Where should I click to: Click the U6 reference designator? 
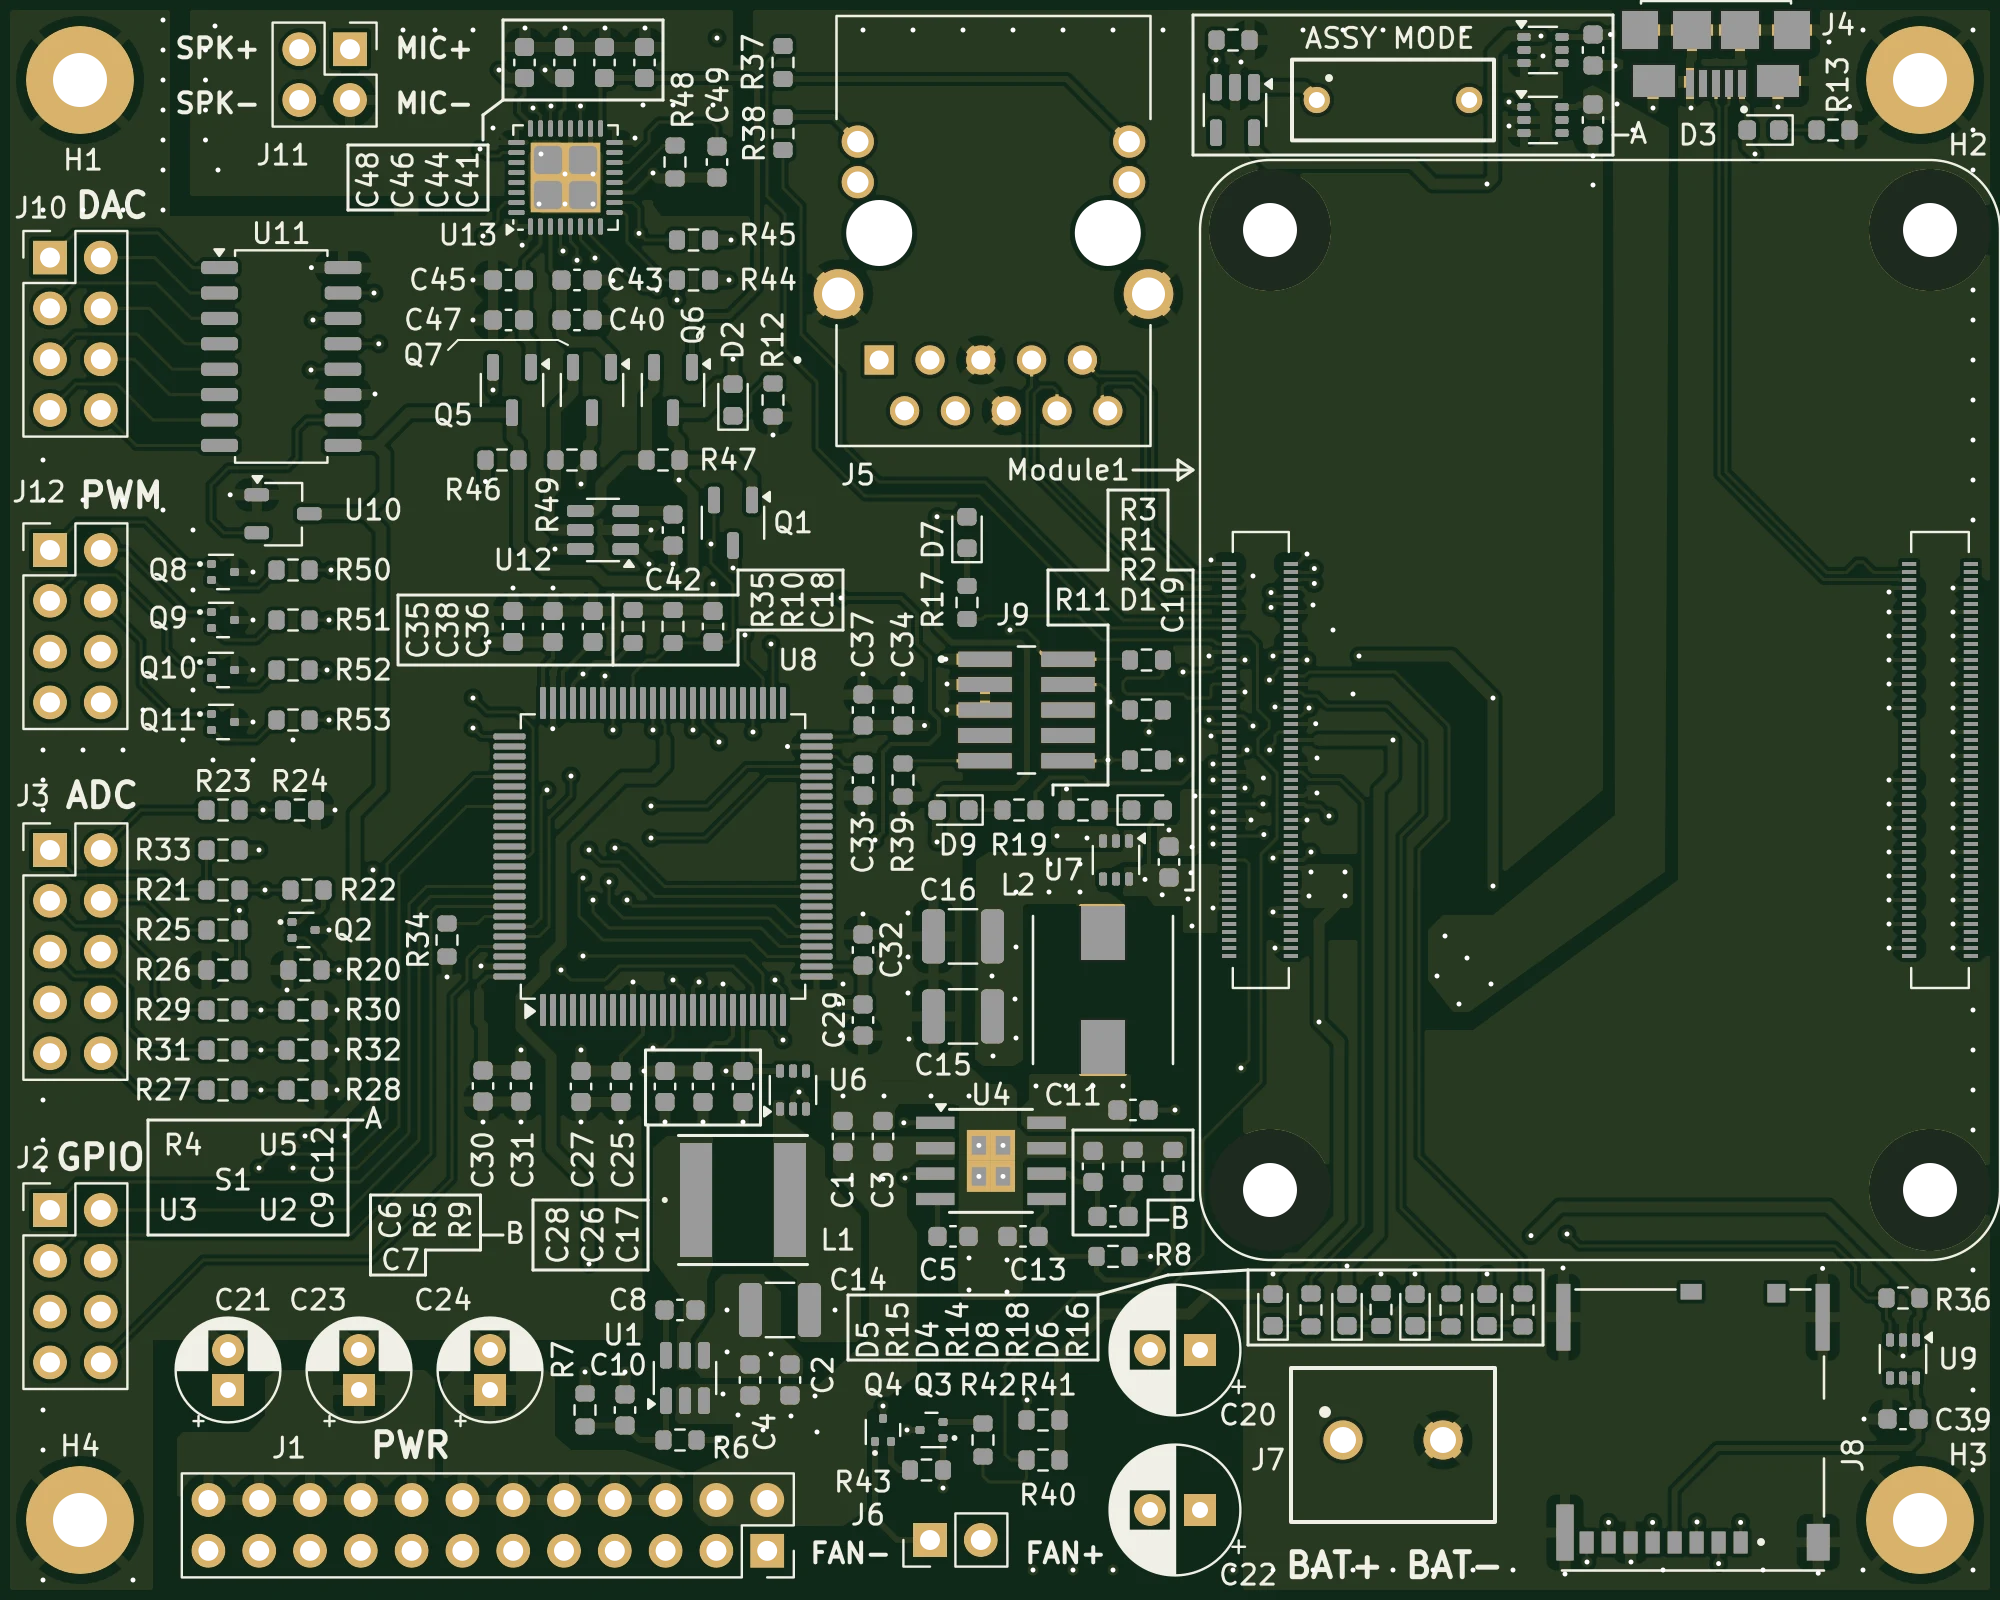[x=848, y=1080]
